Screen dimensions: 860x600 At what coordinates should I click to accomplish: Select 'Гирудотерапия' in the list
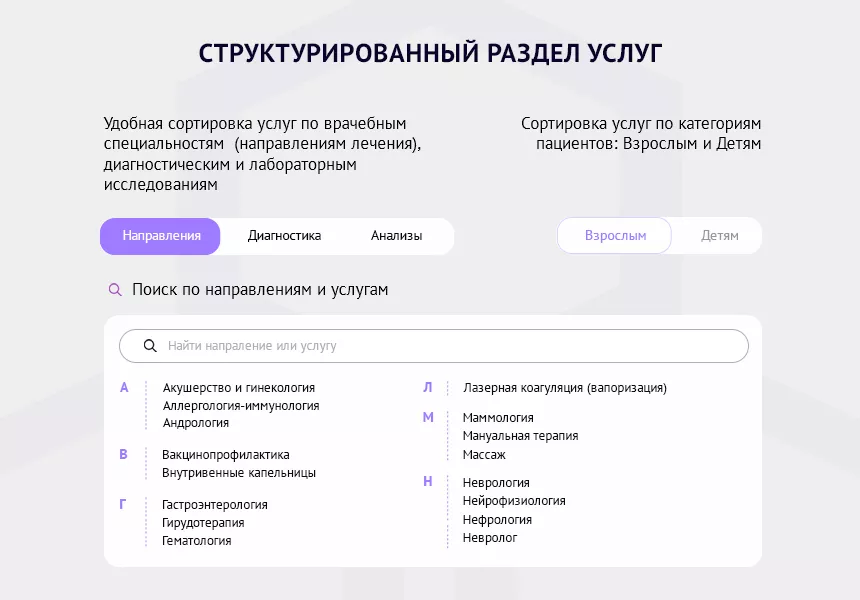click(203, 523)
